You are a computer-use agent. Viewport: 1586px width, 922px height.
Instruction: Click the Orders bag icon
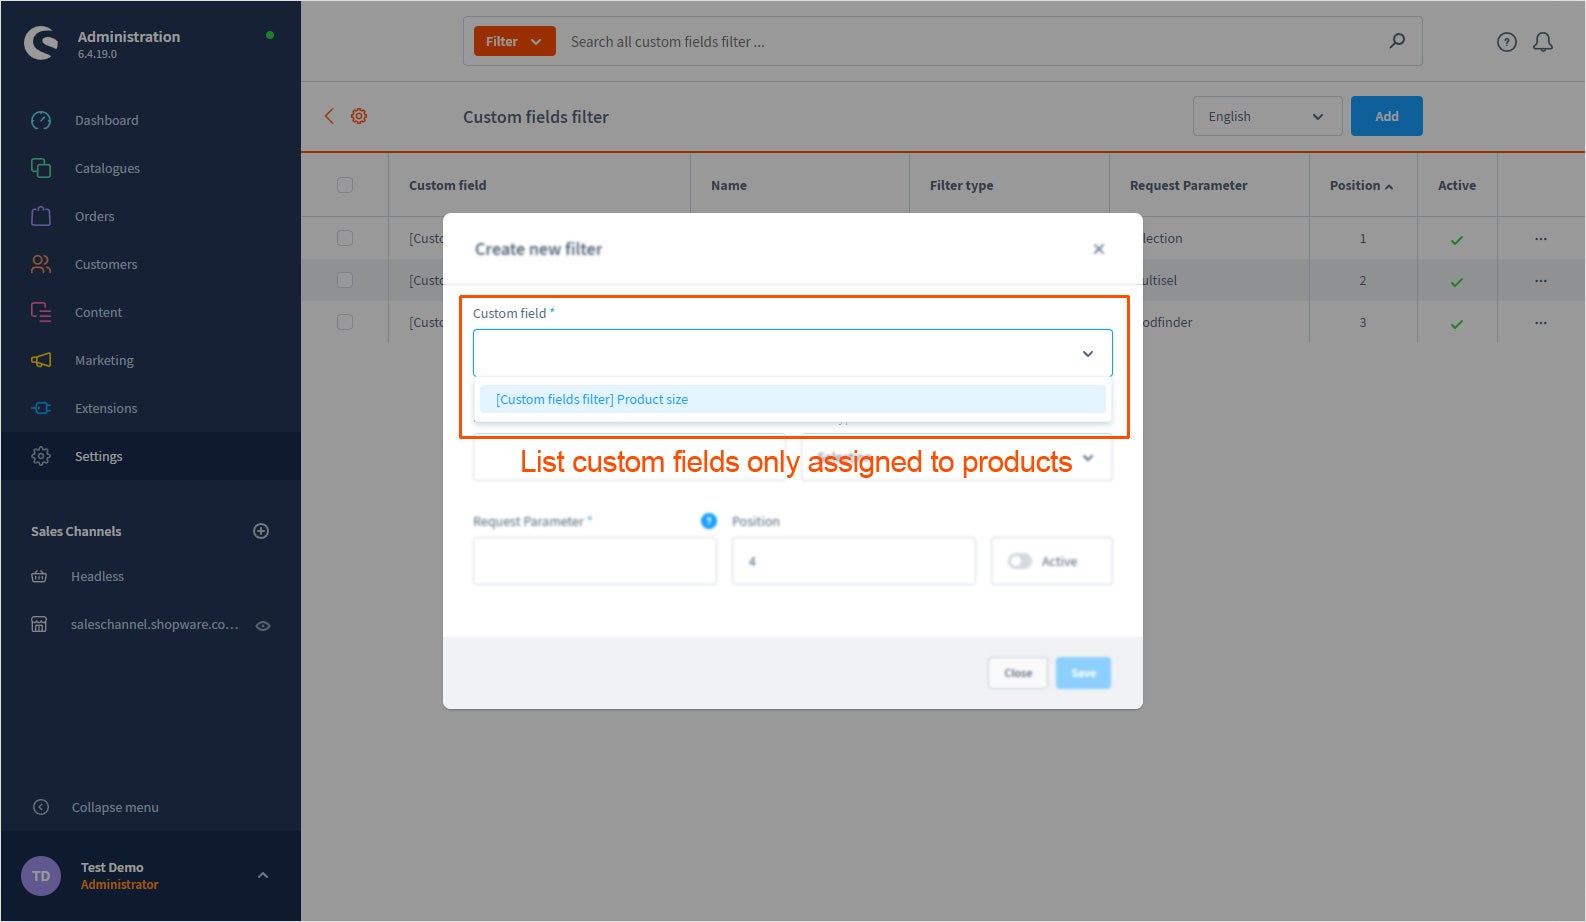(41, 216)
